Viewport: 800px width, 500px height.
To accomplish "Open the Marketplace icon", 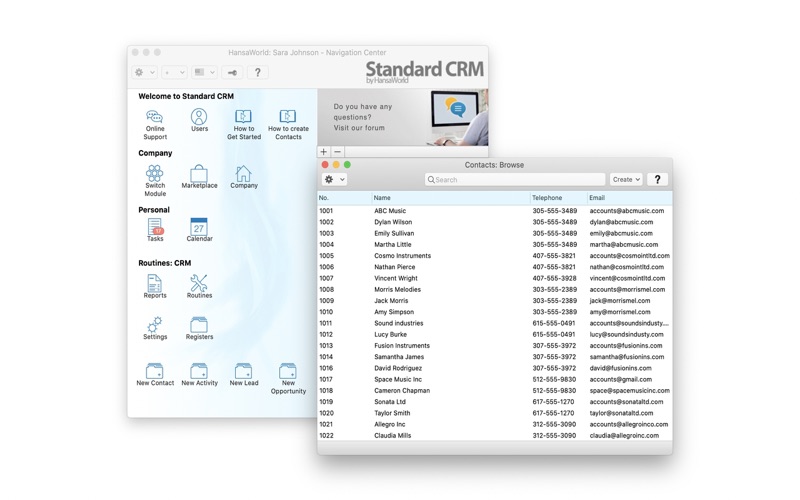I will click(199, 177).
